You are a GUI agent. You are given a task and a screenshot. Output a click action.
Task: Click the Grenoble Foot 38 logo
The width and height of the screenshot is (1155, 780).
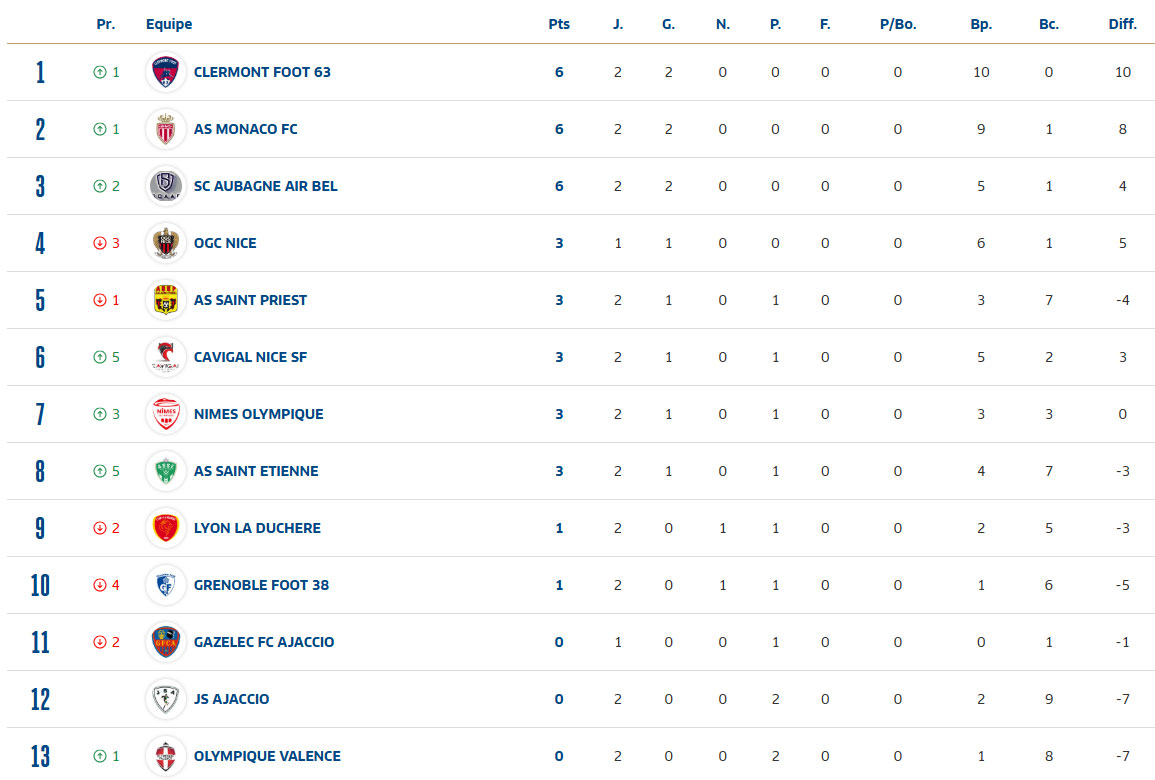[x=165, y=585]
